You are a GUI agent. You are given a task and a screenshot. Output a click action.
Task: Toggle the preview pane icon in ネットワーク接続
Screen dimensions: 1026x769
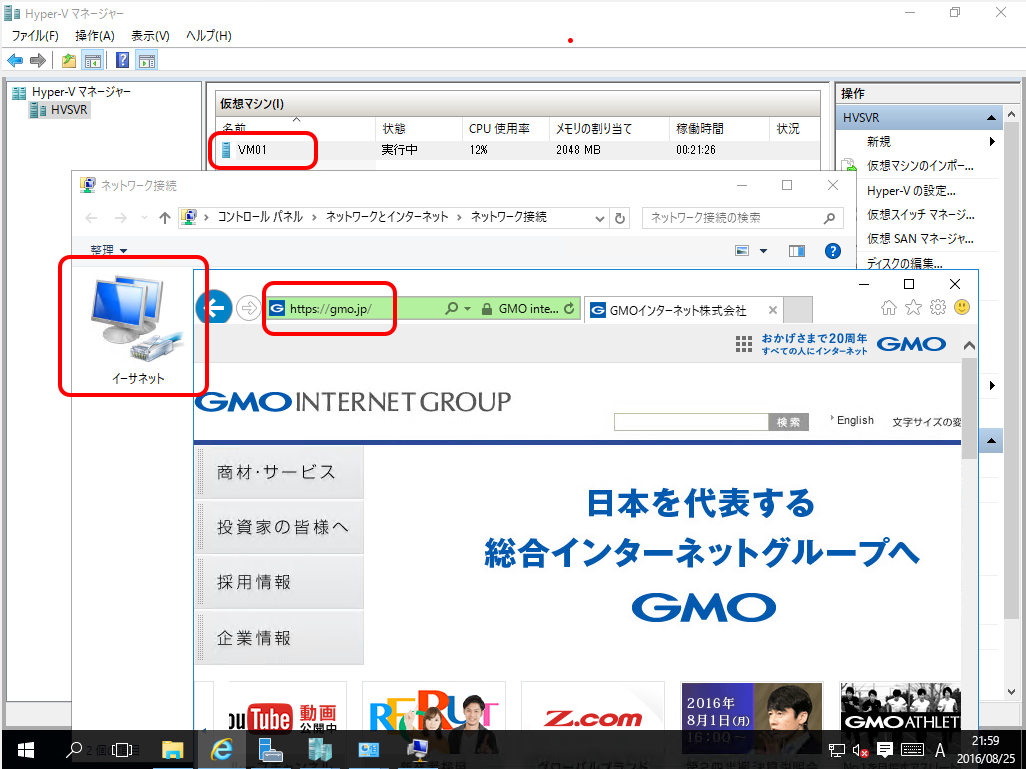796,251
